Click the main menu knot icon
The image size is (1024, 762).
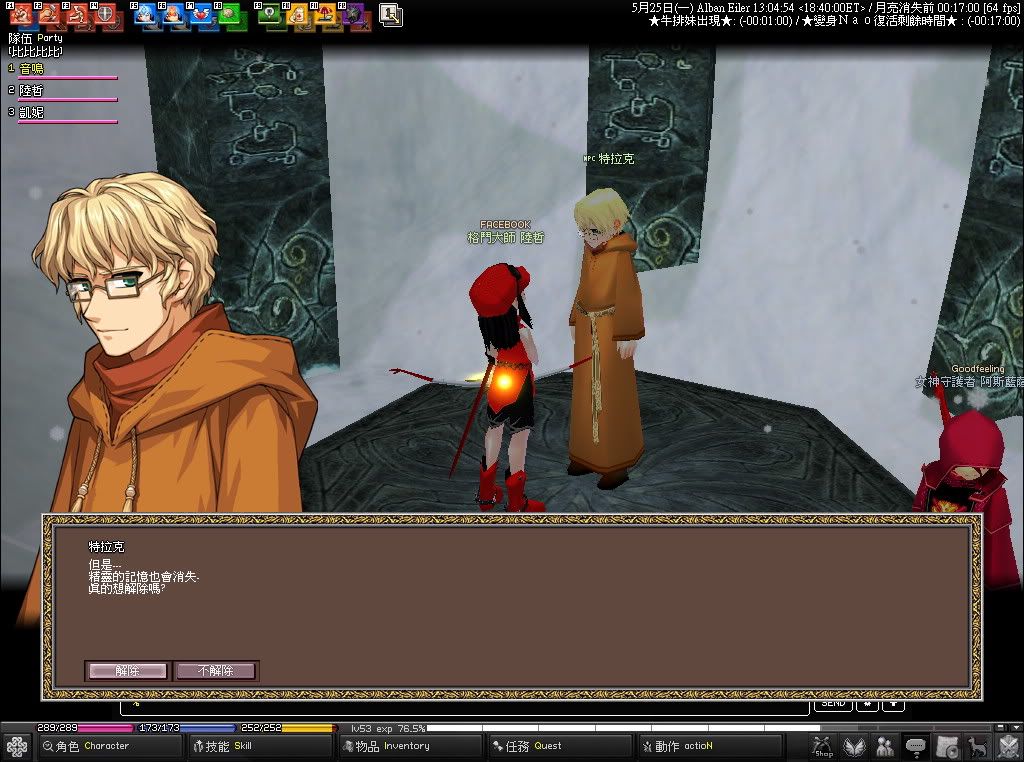pyautogui.click(x=17, y=747)
